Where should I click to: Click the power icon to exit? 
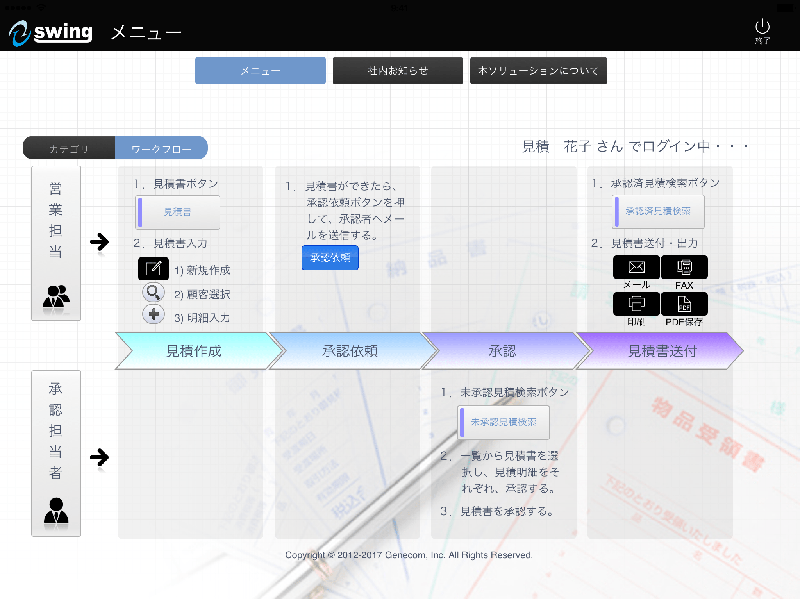762,29
